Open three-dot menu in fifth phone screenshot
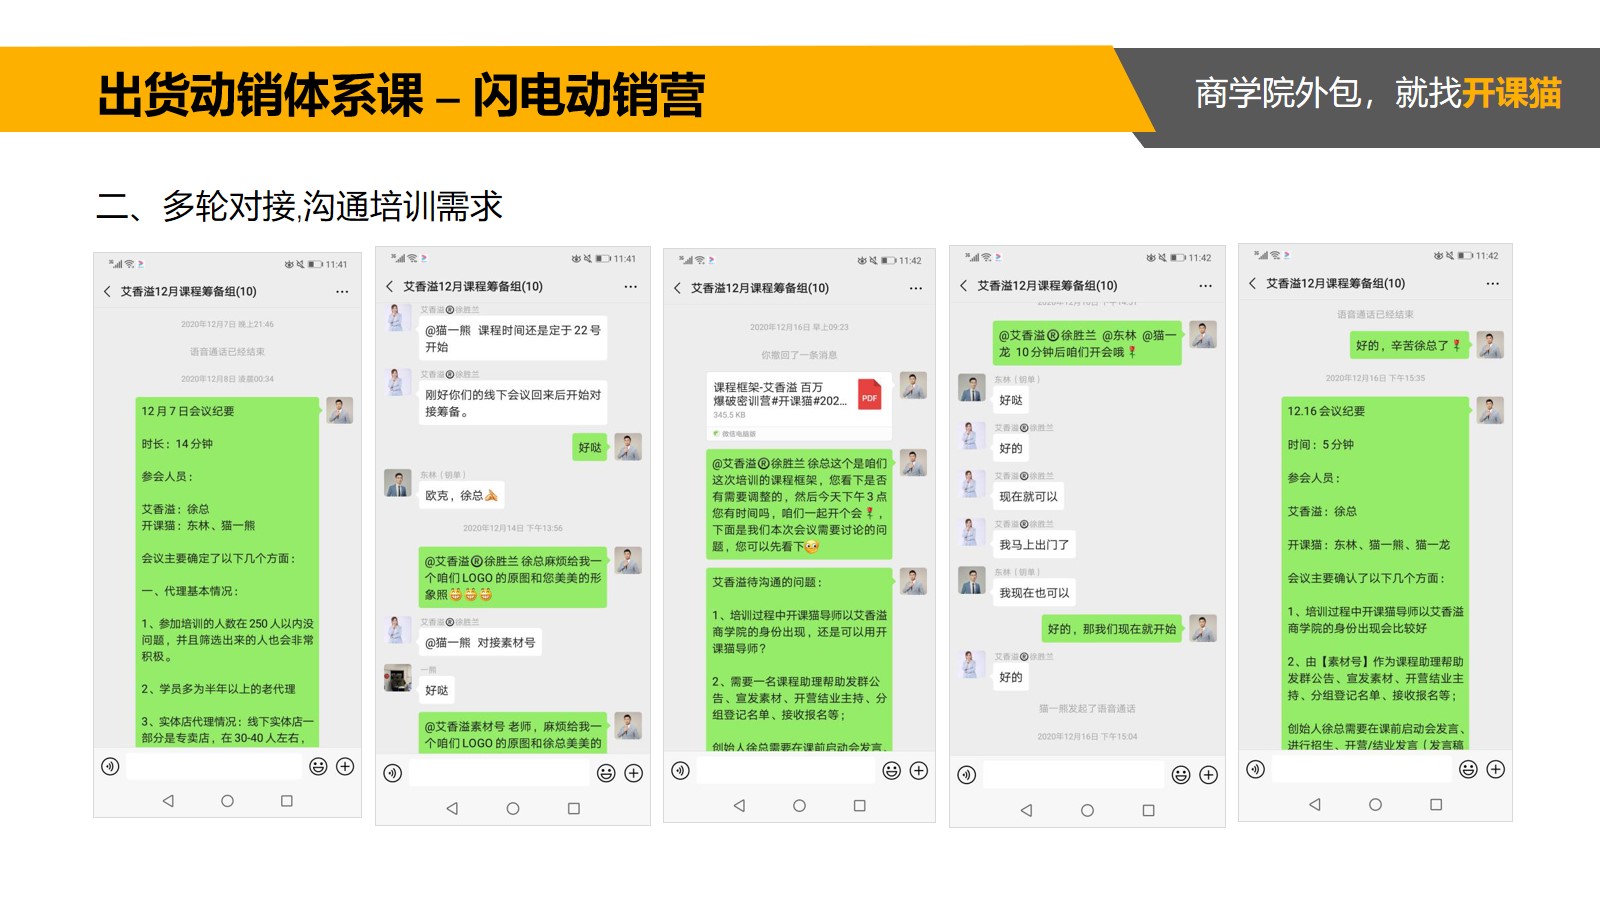Viewport: 1600px width, 900px height. click(x=1493, y=284)
